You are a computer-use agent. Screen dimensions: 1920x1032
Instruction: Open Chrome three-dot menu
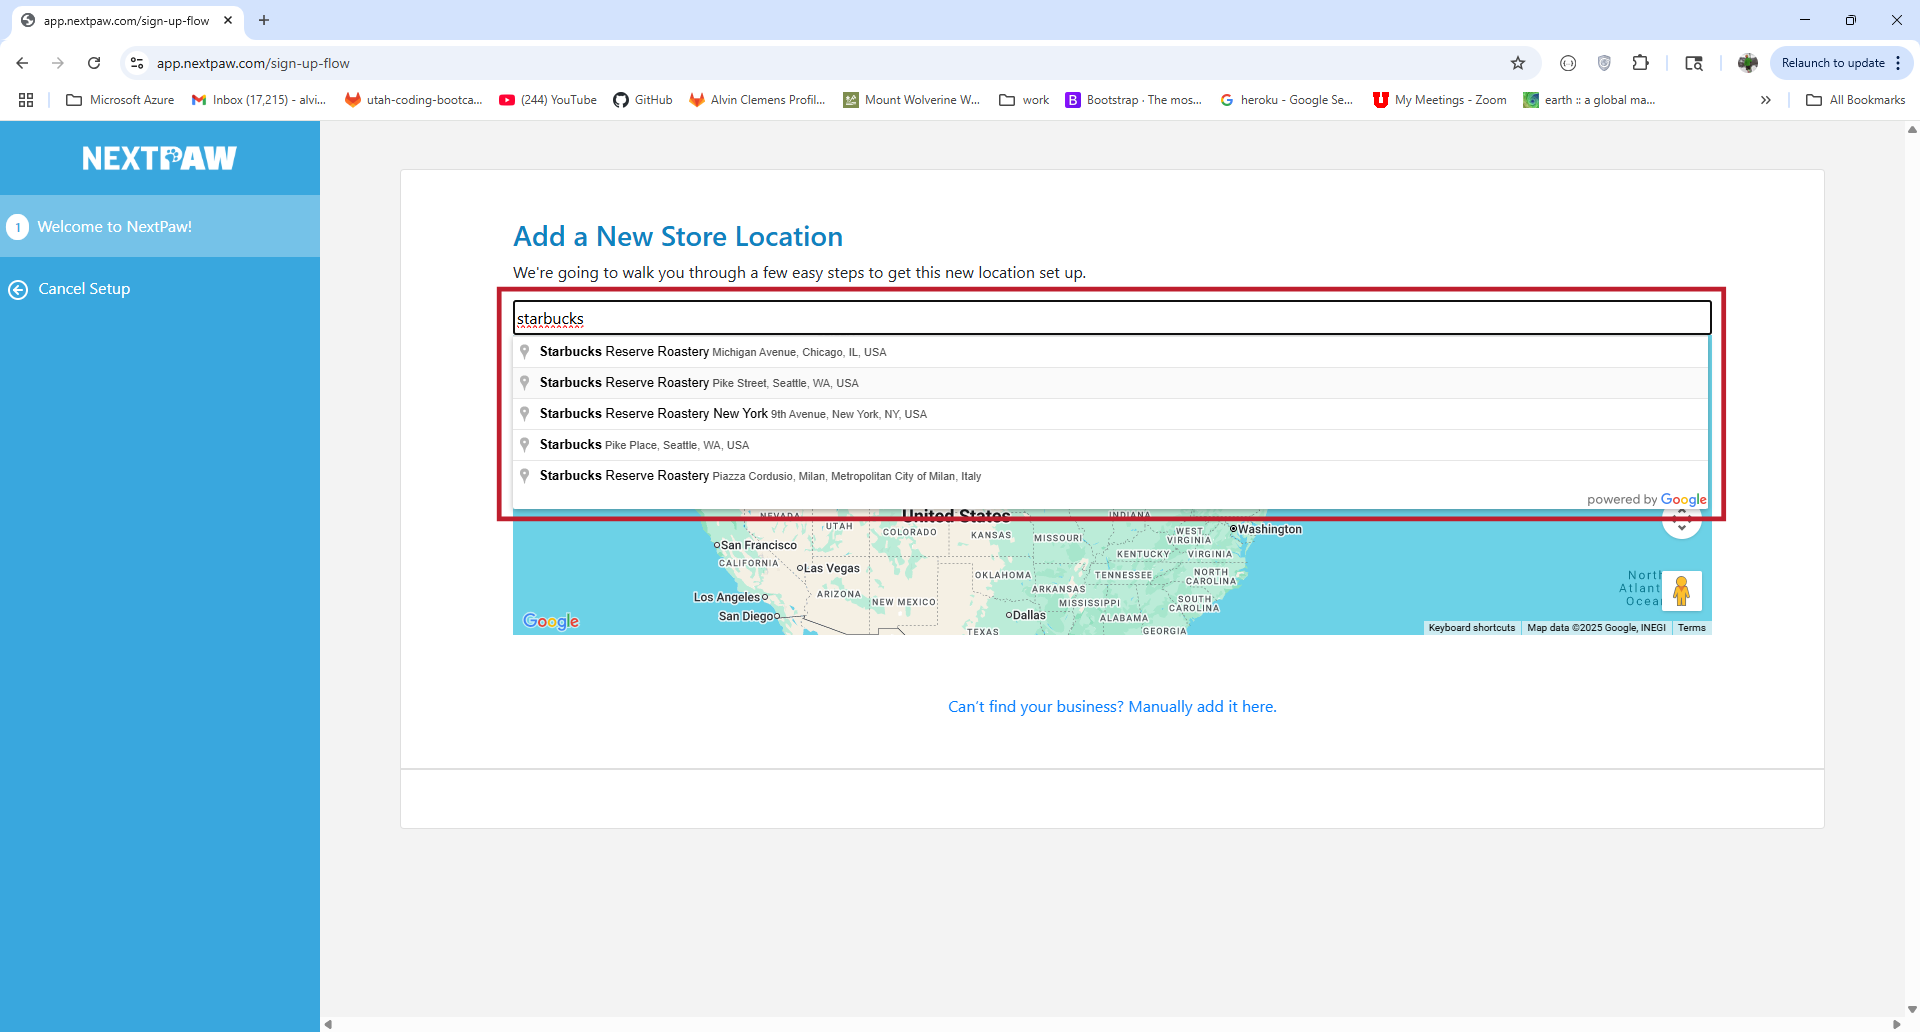1898,63
